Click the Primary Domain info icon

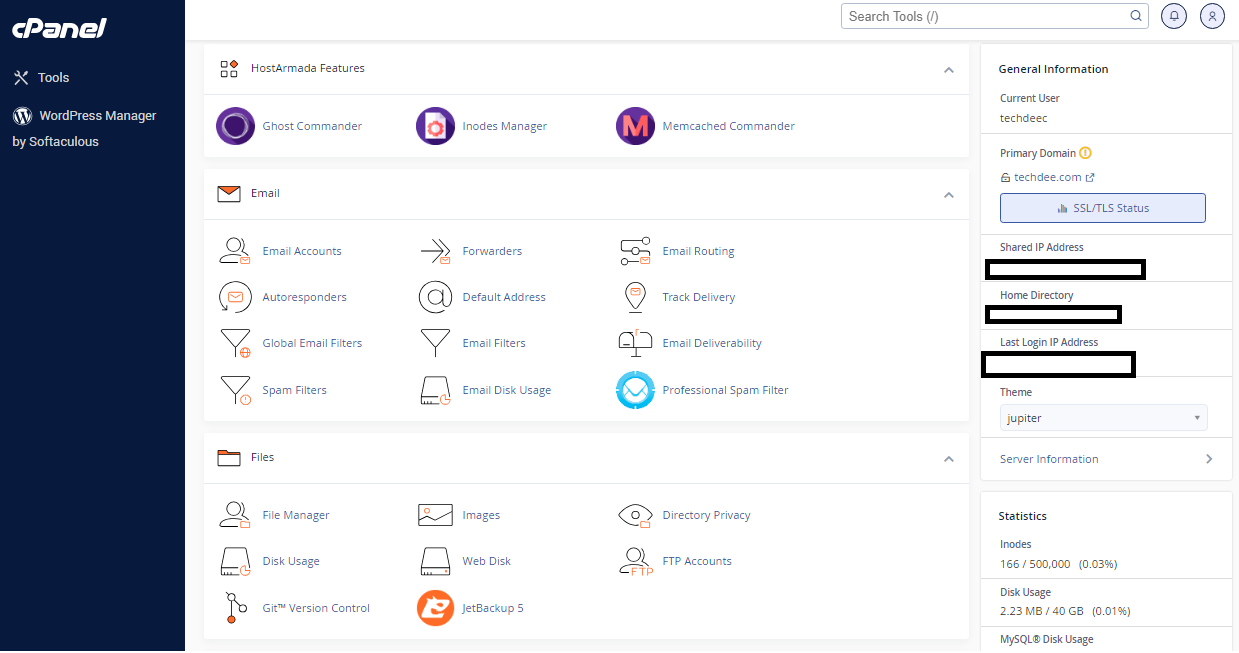click(1085, 153)
